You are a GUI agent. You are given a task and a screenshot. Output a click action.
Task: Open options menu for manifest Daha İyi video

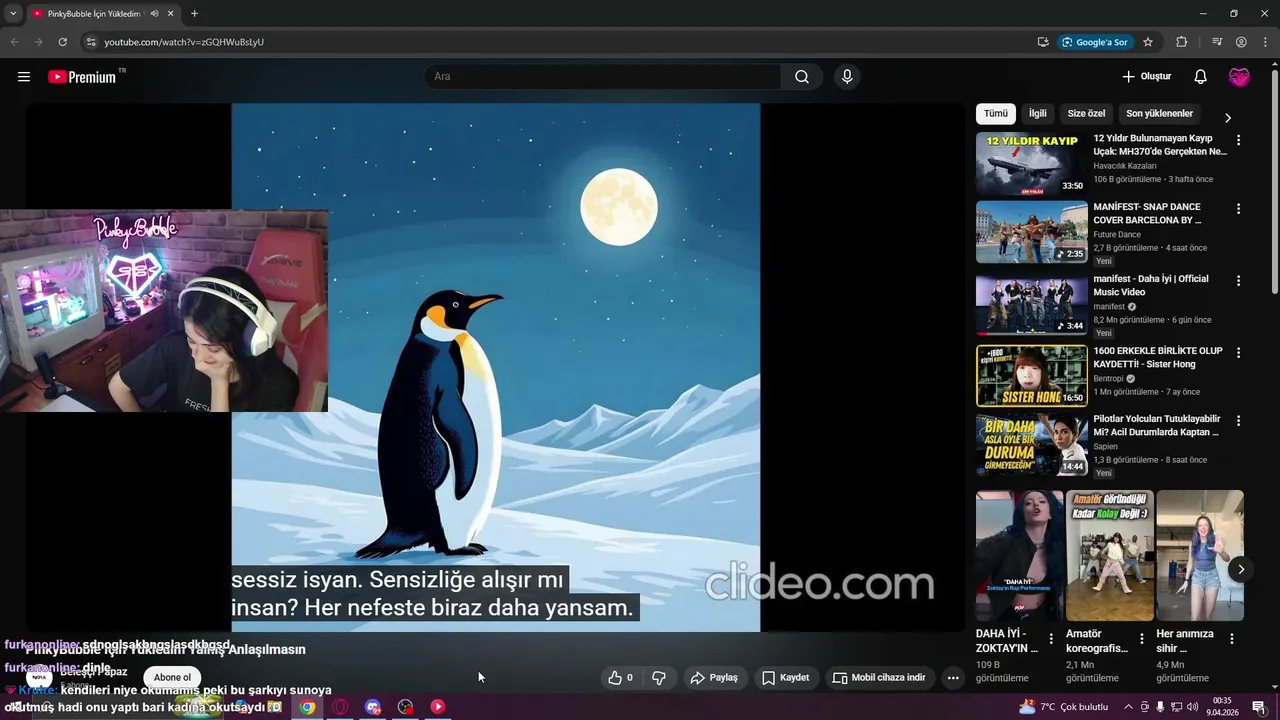click(1238, 281)
